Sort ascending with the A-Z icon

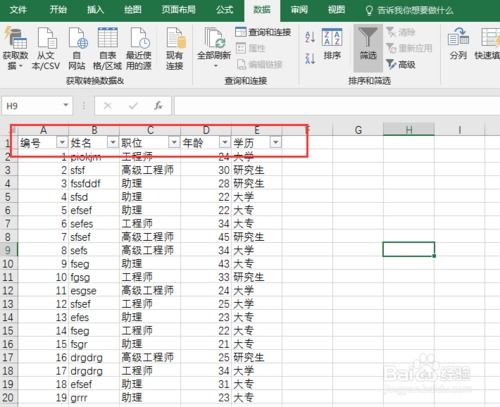point(310,37)
